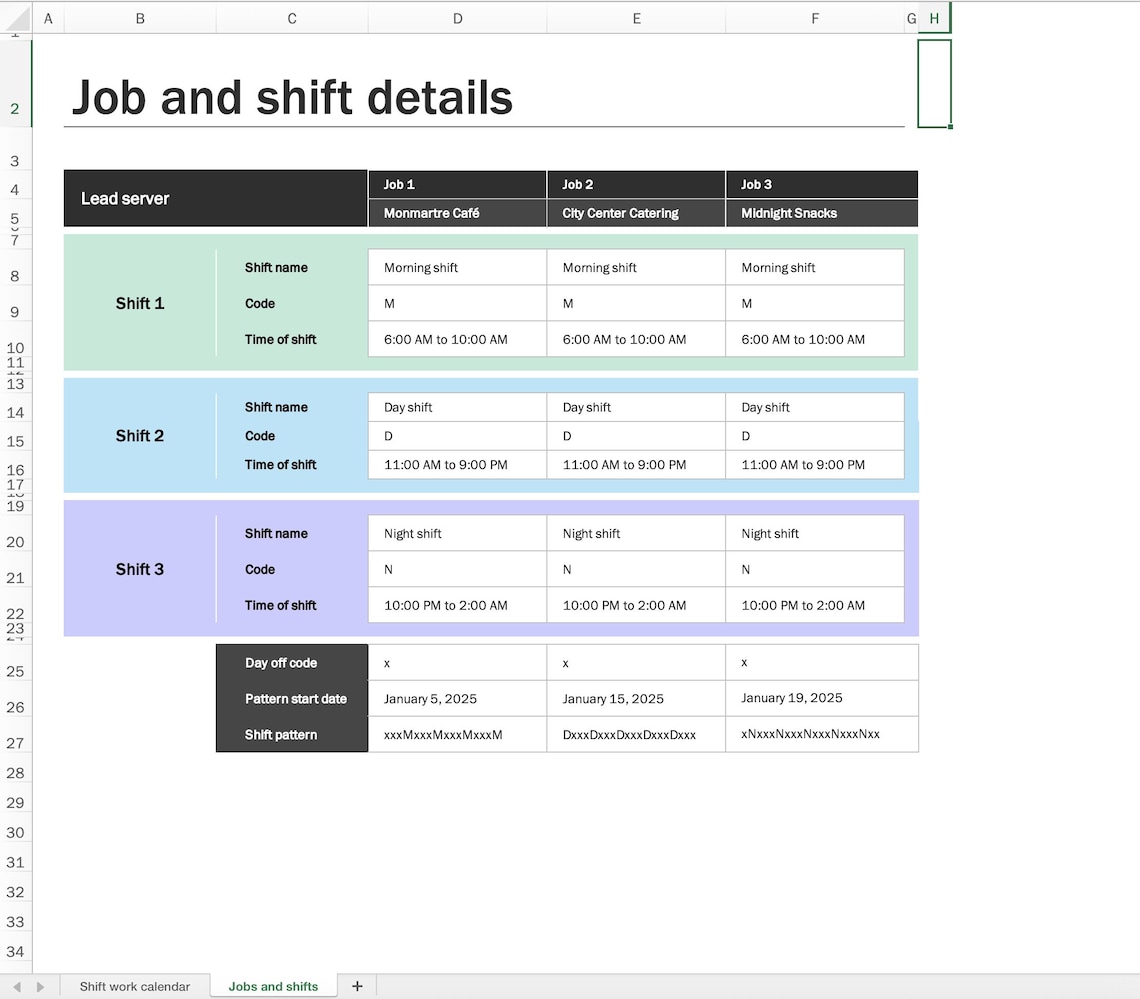This screenshot has width=1140, height=999.
Task: Select the DxxxDxxxDxxxDxxxDxxx shift pattern cell
Action: [x=636, y=734]
